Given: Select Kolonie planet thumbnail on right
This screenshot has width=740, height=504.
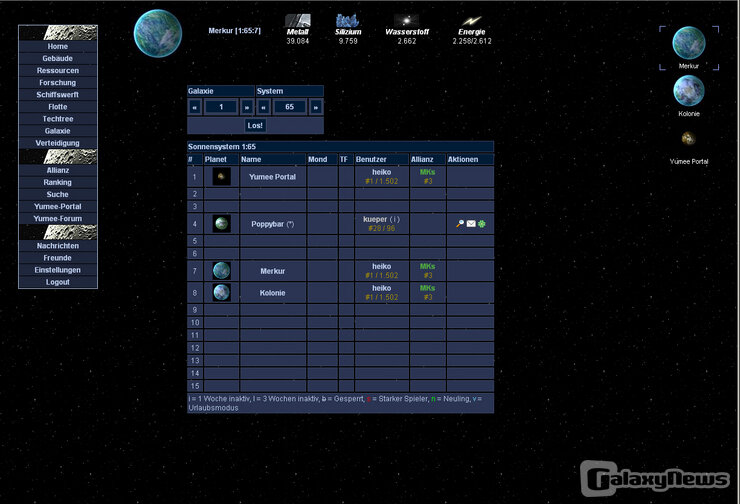Looking at the screenshot, I should (x=688, y=91).
